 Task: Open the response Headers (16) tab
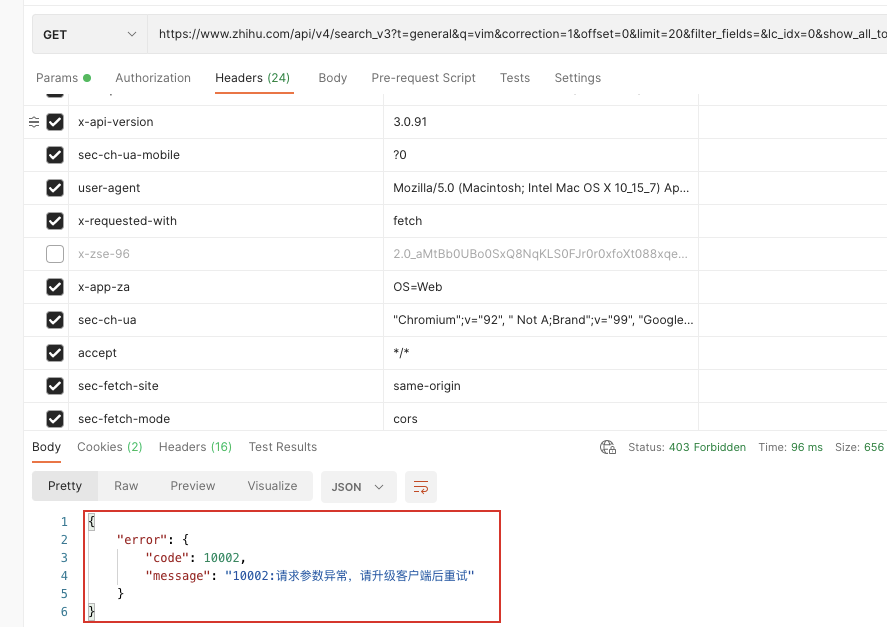pos(195,447)
